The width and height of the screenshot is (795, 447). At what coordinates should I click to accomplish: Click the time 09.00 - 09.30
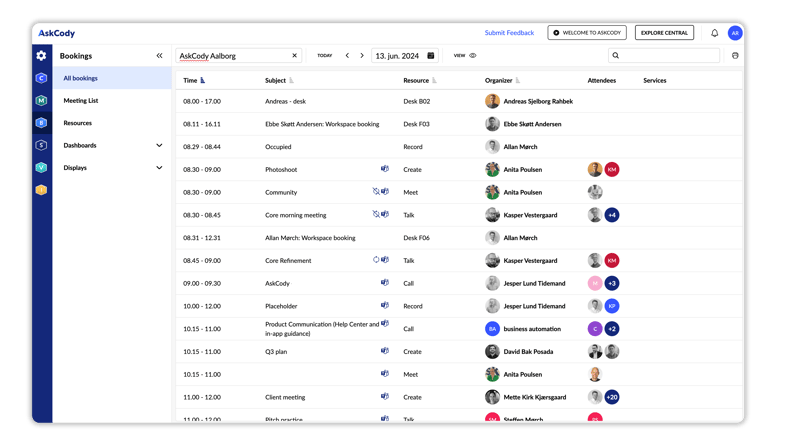(202, 283)
